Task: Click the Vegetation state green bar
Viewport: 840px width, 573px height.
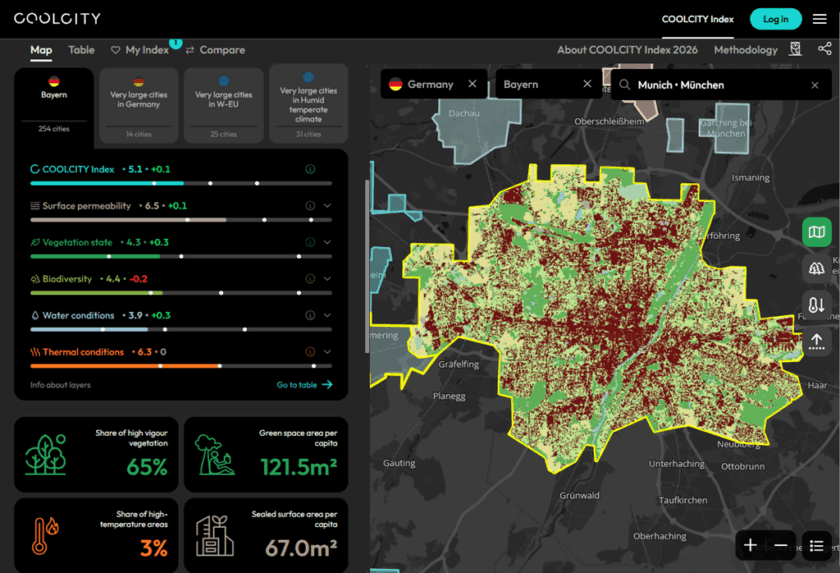Action: (181, 256)
